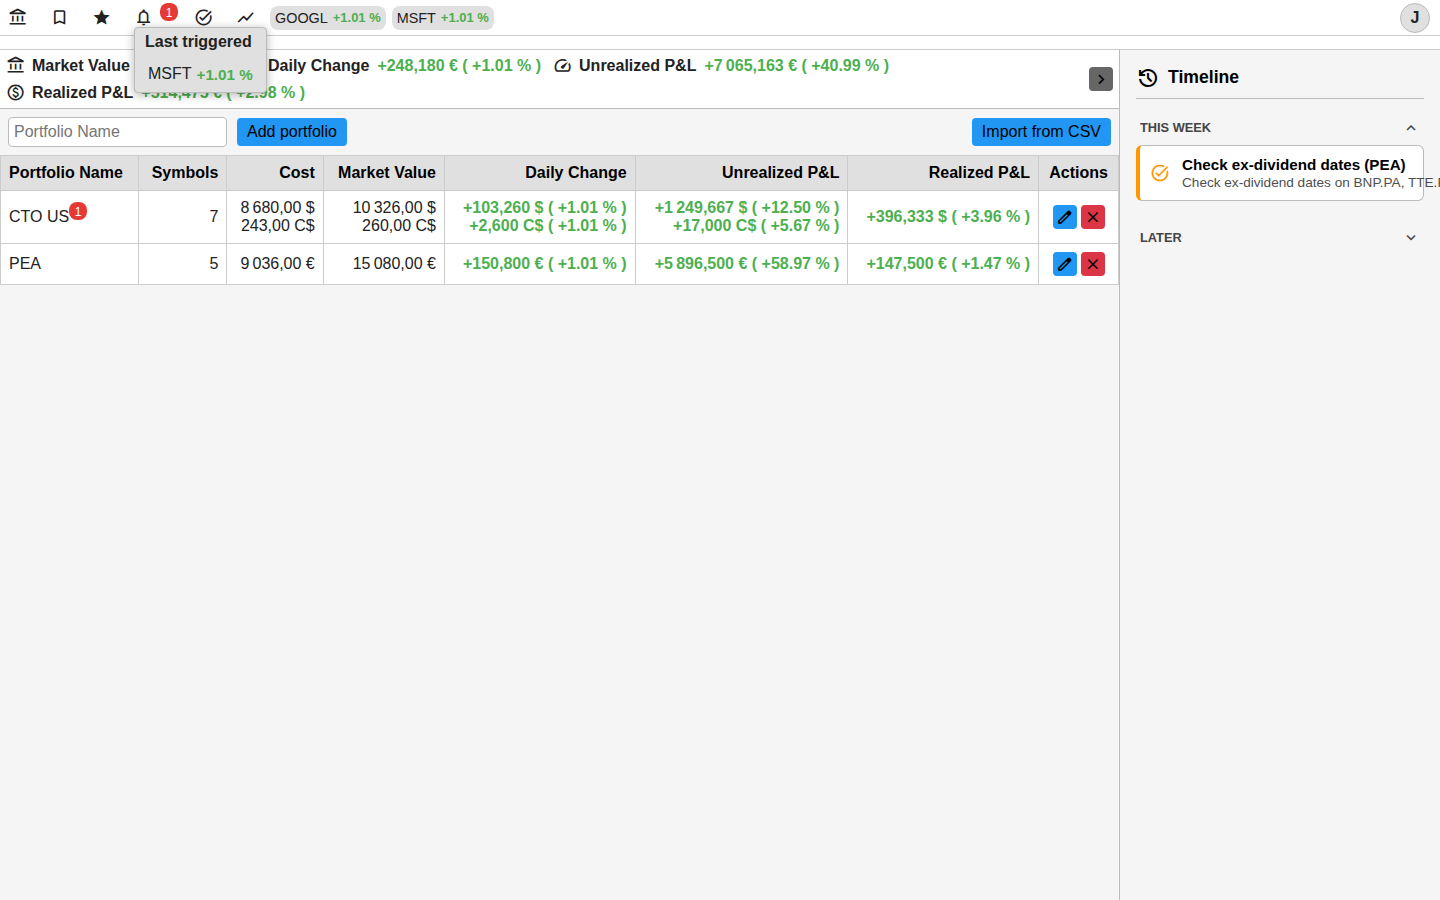Click the Unrealized P&L gauge icon

pos(563,66)
